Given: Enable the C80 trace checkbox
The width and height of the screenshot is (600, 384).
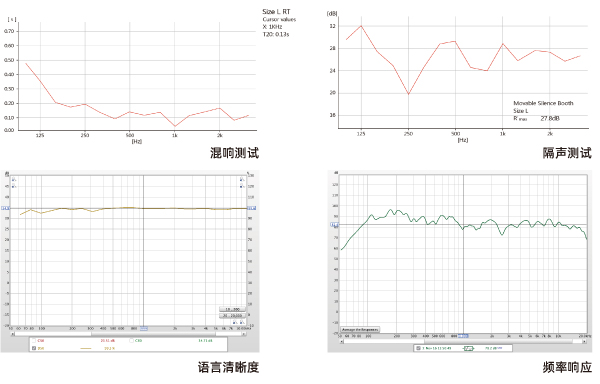Looking at the screenshot, I should click(x=131, y=340).
